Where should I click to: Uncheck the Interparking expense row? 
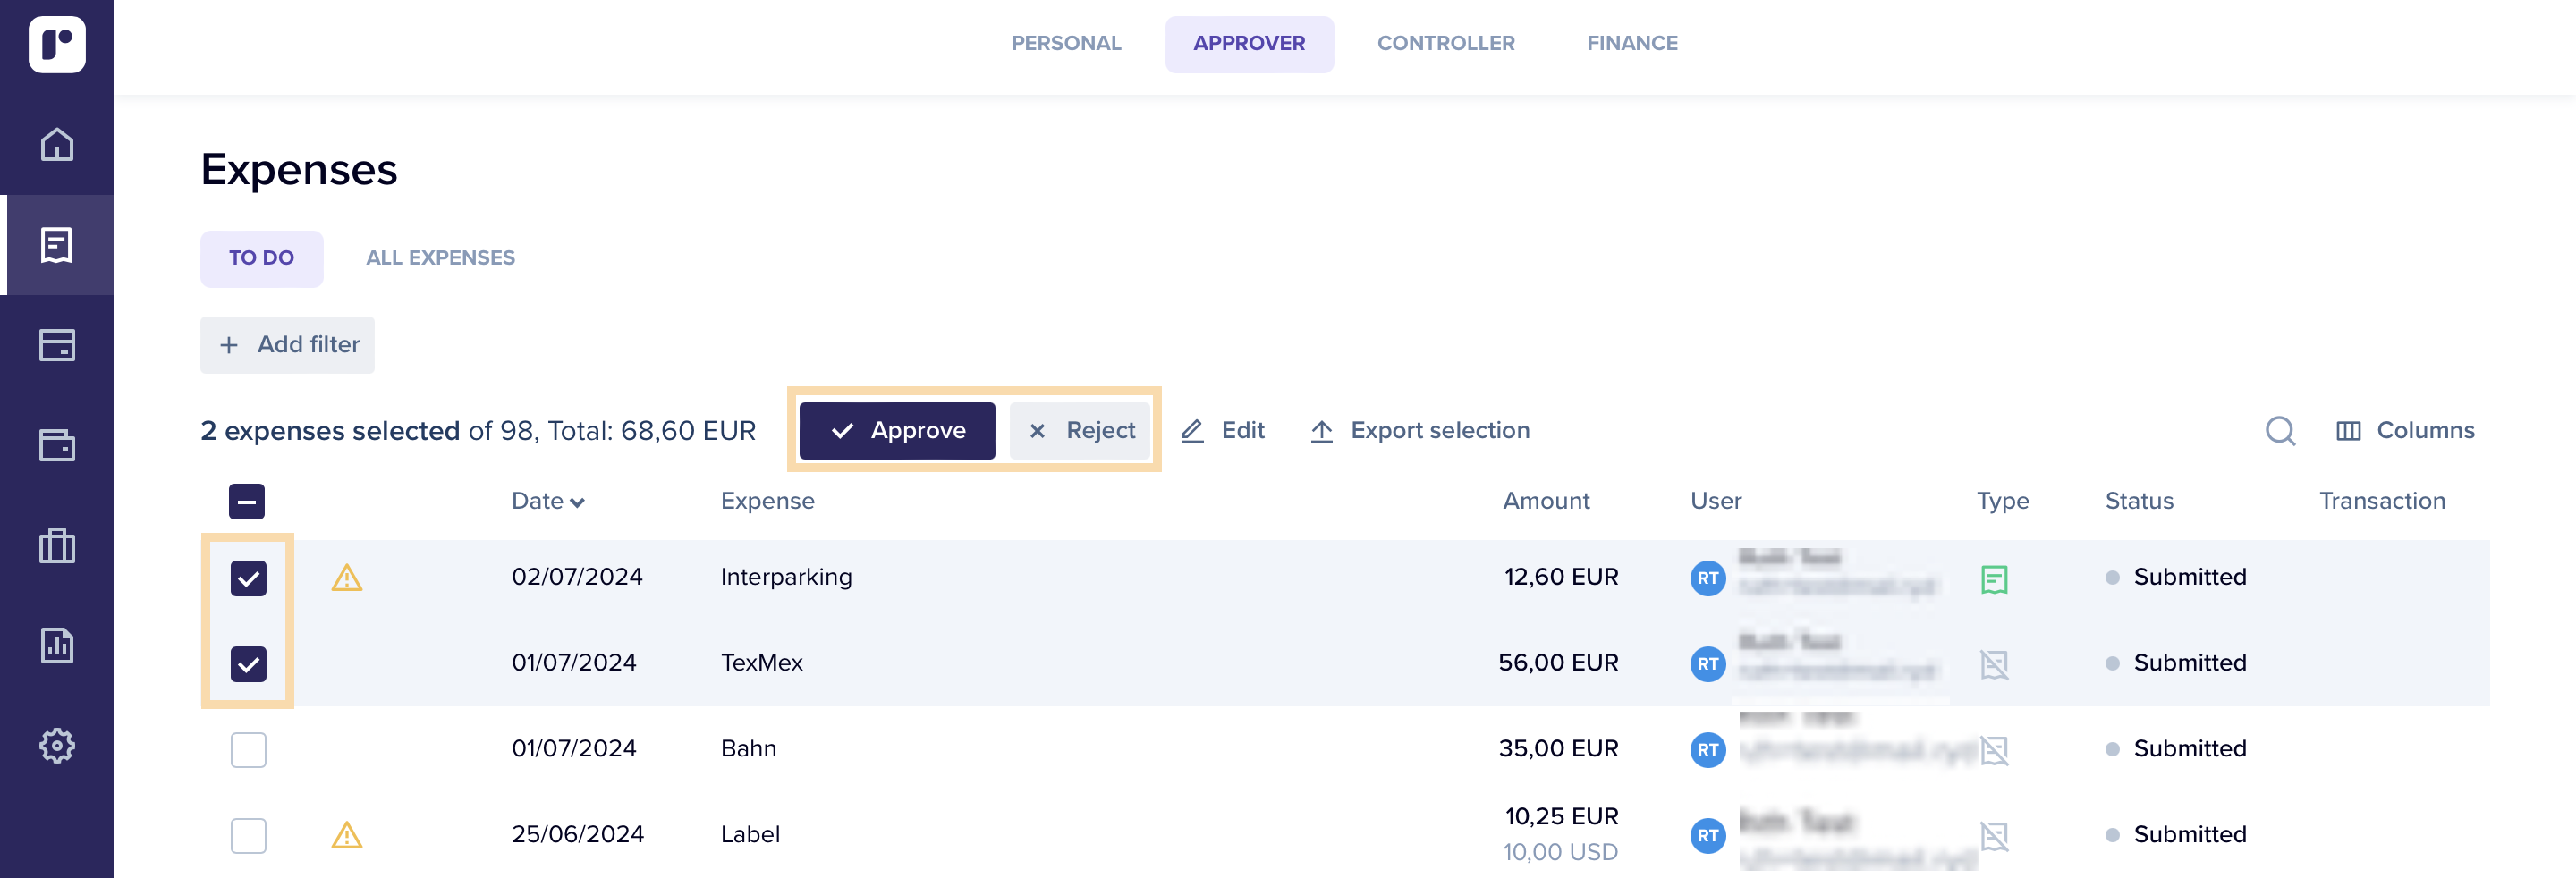click(x=248, y=577)
